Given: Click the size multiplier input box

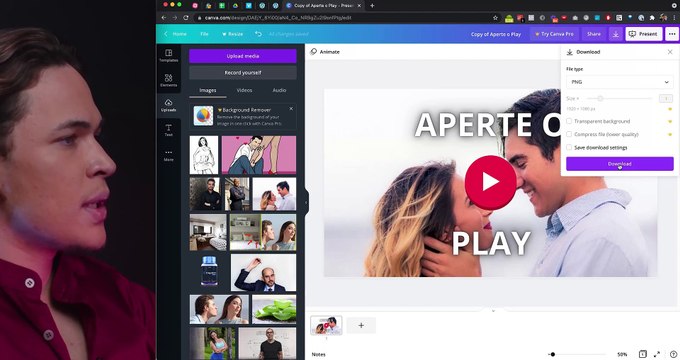Looking at the screenshot, I should pyautogui.click(x=665, y=98).
